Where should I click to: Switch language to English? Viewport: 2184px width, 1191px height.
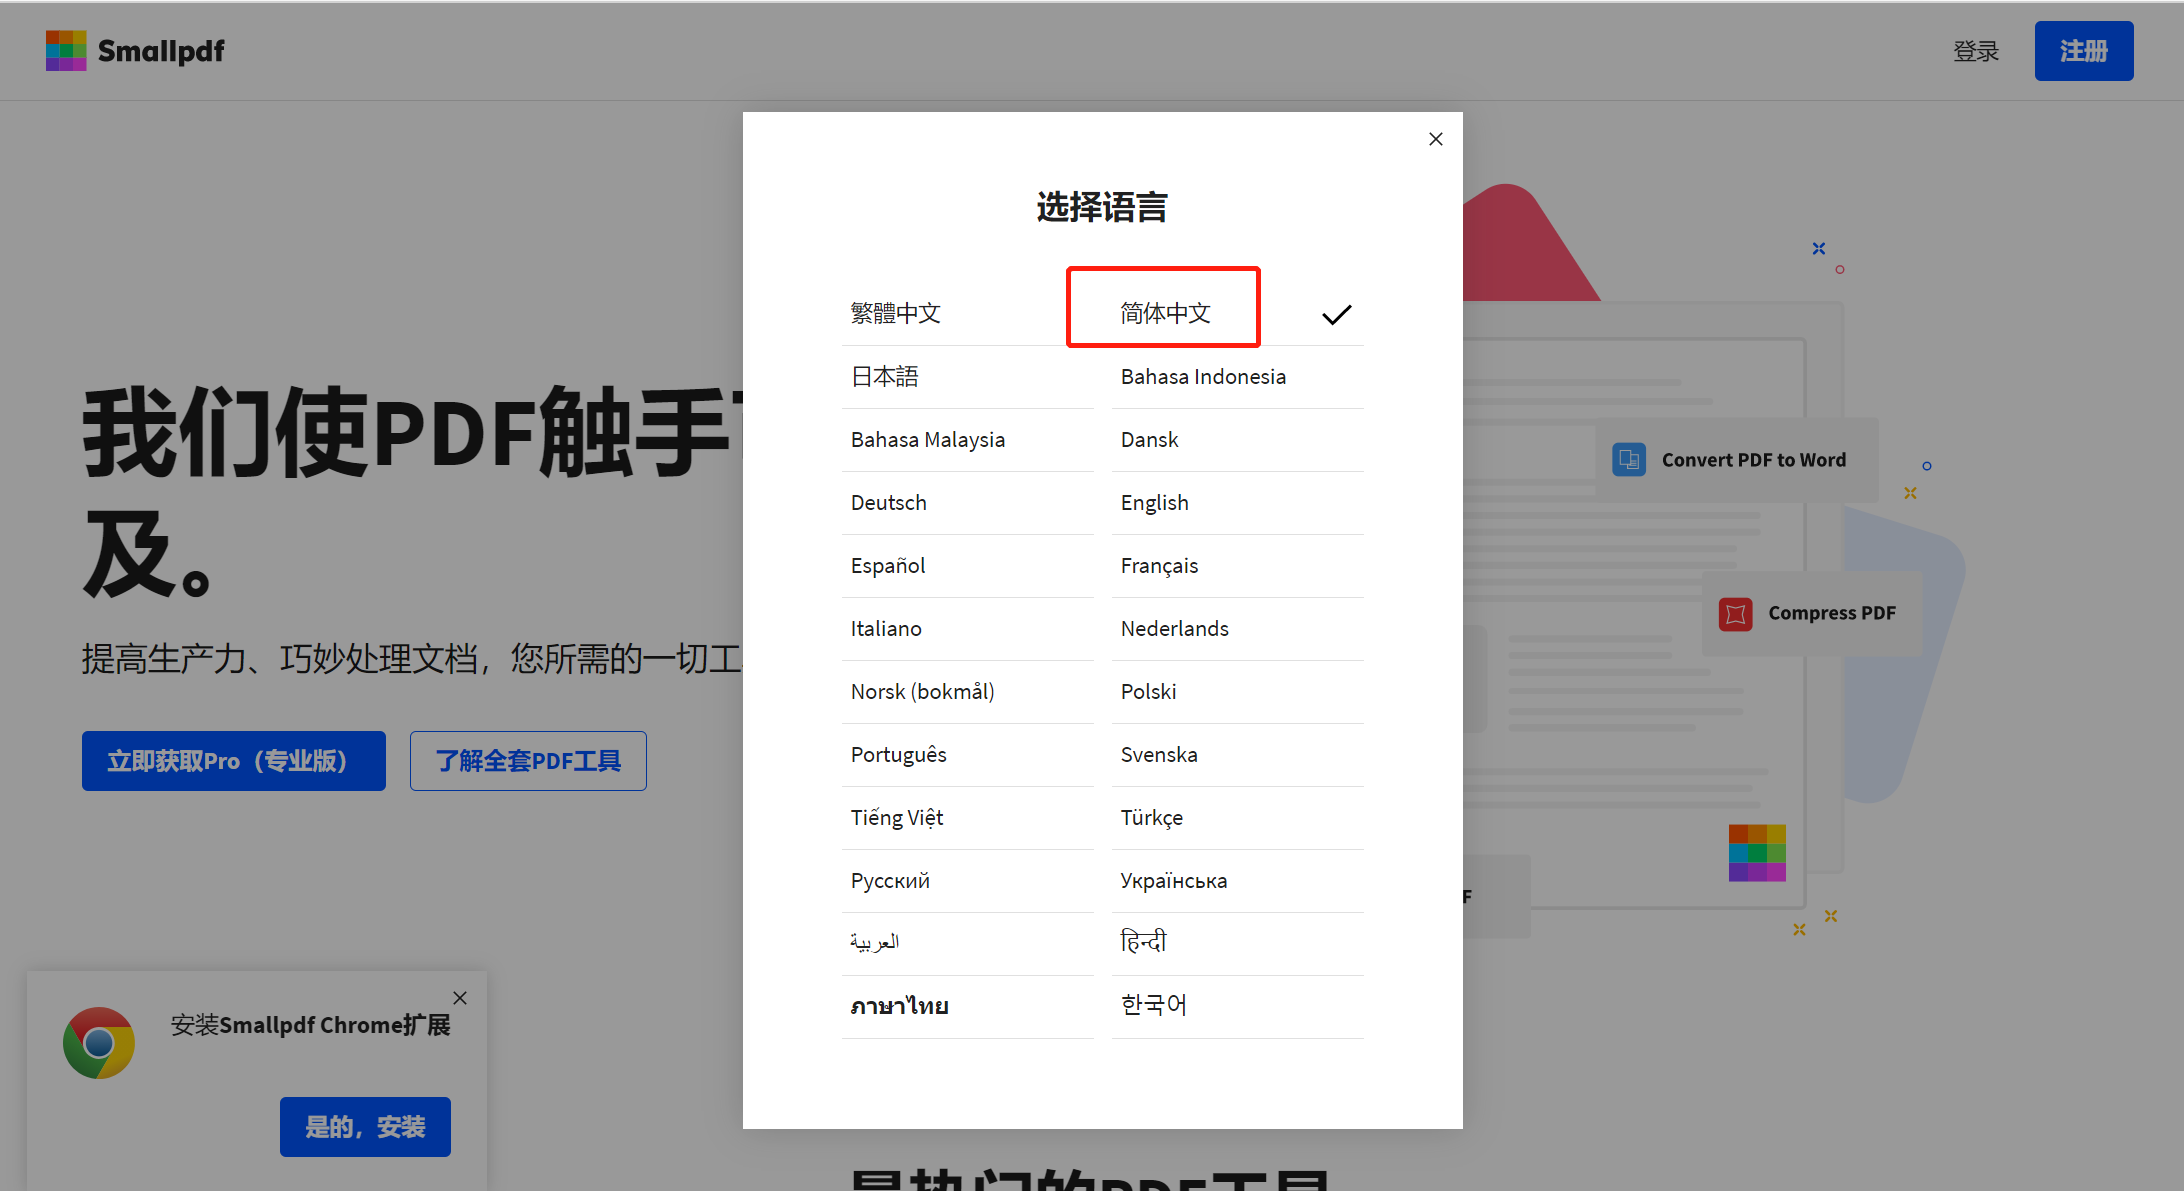[1154, 502]
